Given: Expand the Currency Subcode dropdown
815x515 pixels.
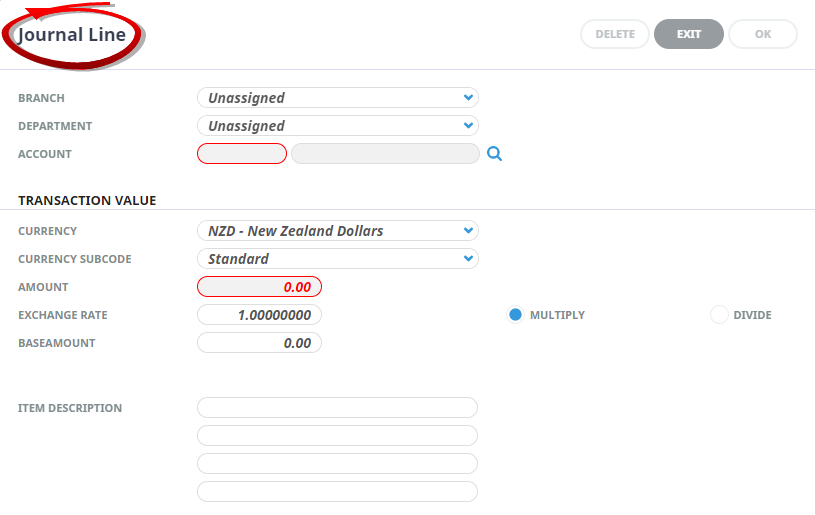Looking at the screenshot, I should [337, 259].
